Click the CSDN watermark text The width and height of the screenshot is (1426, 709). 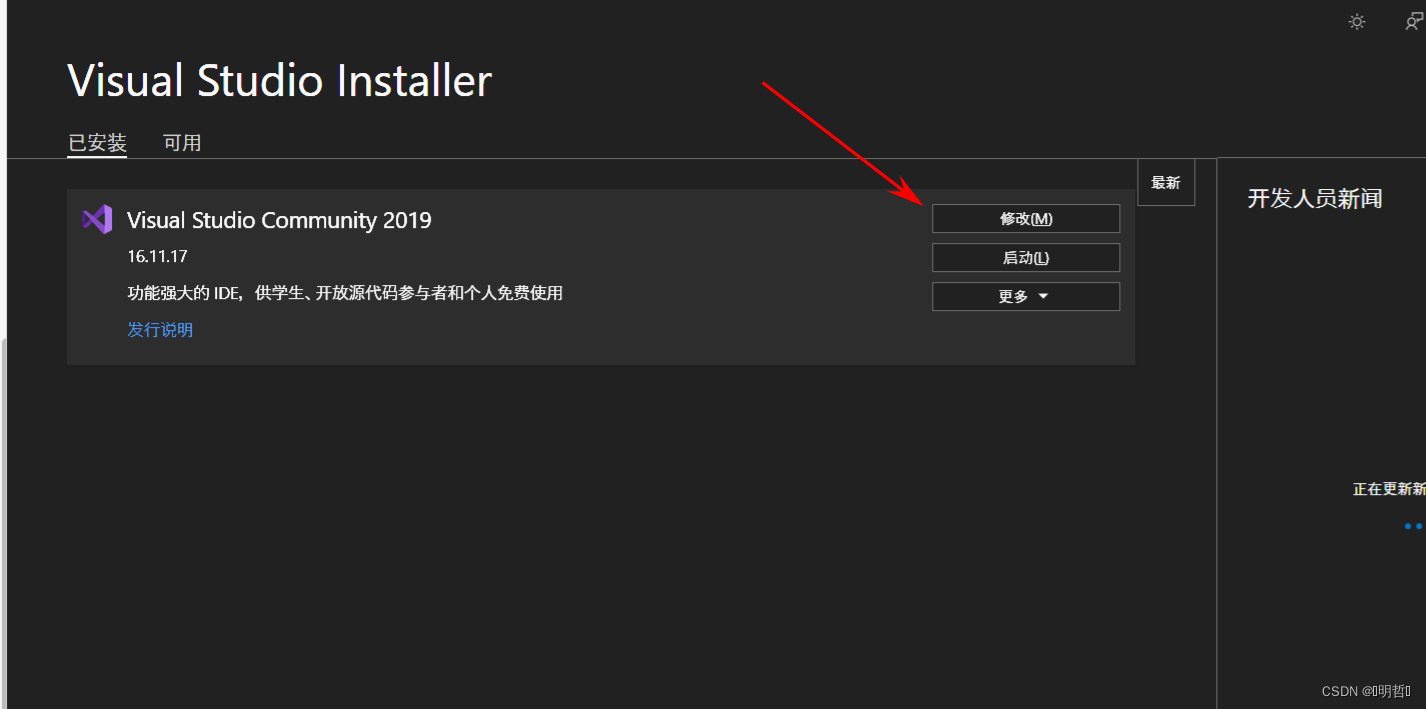tap(1366, 691)
